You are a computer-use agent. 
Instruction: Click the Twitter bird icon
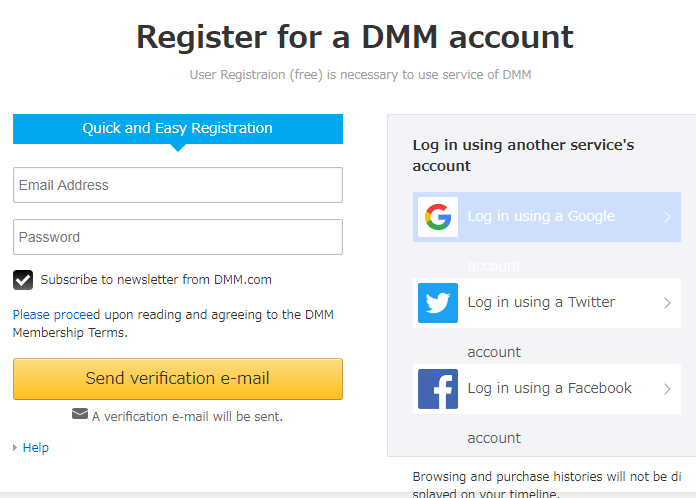pyautogui.click(x=437, y=303)
